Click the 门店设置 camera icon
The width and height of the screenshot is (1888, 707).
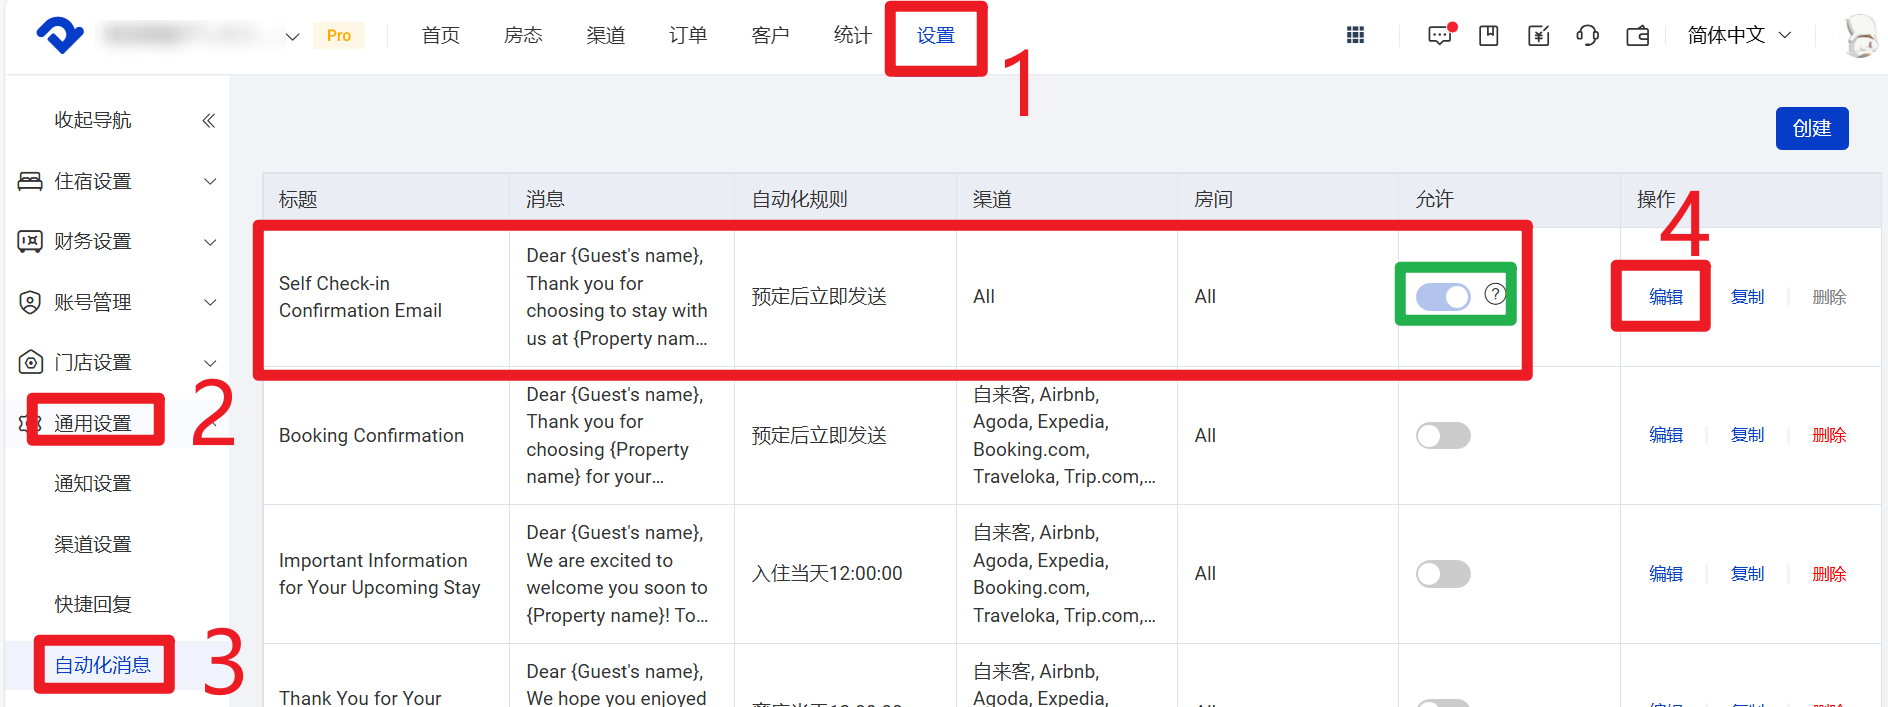click(31, 362)
